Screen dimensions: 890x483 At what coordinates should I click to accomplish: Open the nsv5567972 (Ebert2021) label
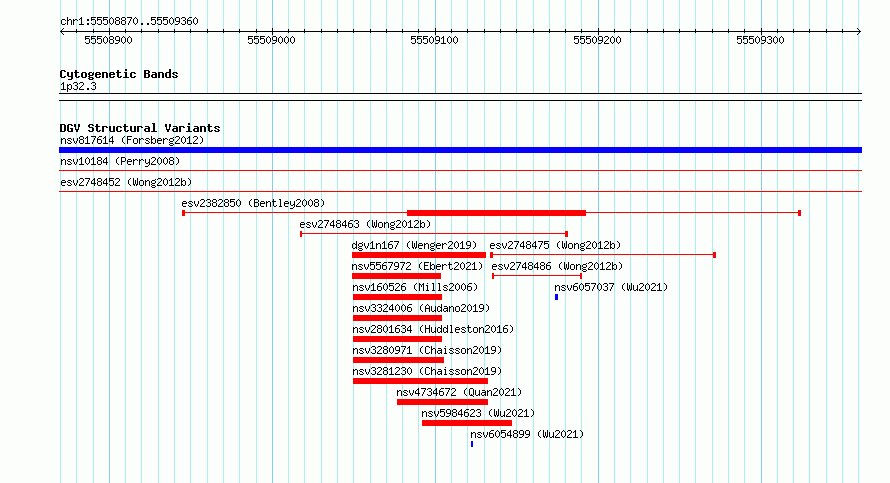[417, 266]
